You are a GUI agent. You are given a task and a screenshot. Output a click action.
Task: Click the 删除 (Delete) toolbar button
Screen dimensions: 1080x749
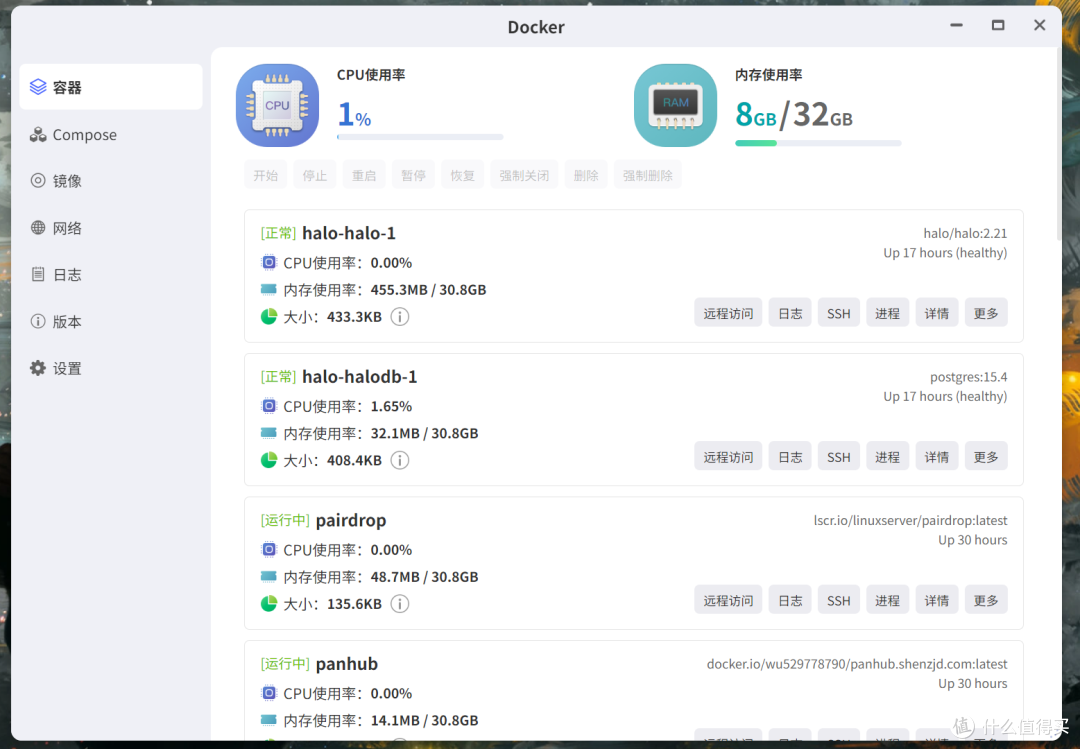586,175
